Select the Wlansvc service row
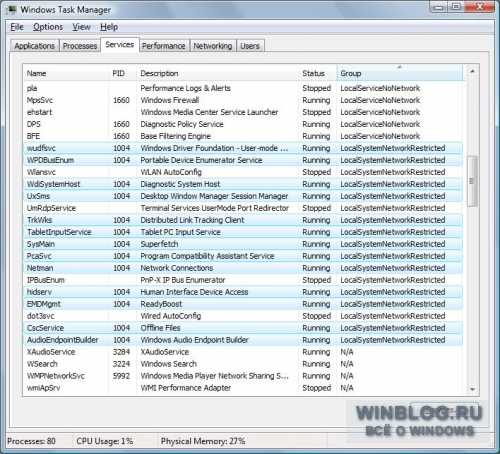This screenshot has height=454, width=500. point(243,172)
